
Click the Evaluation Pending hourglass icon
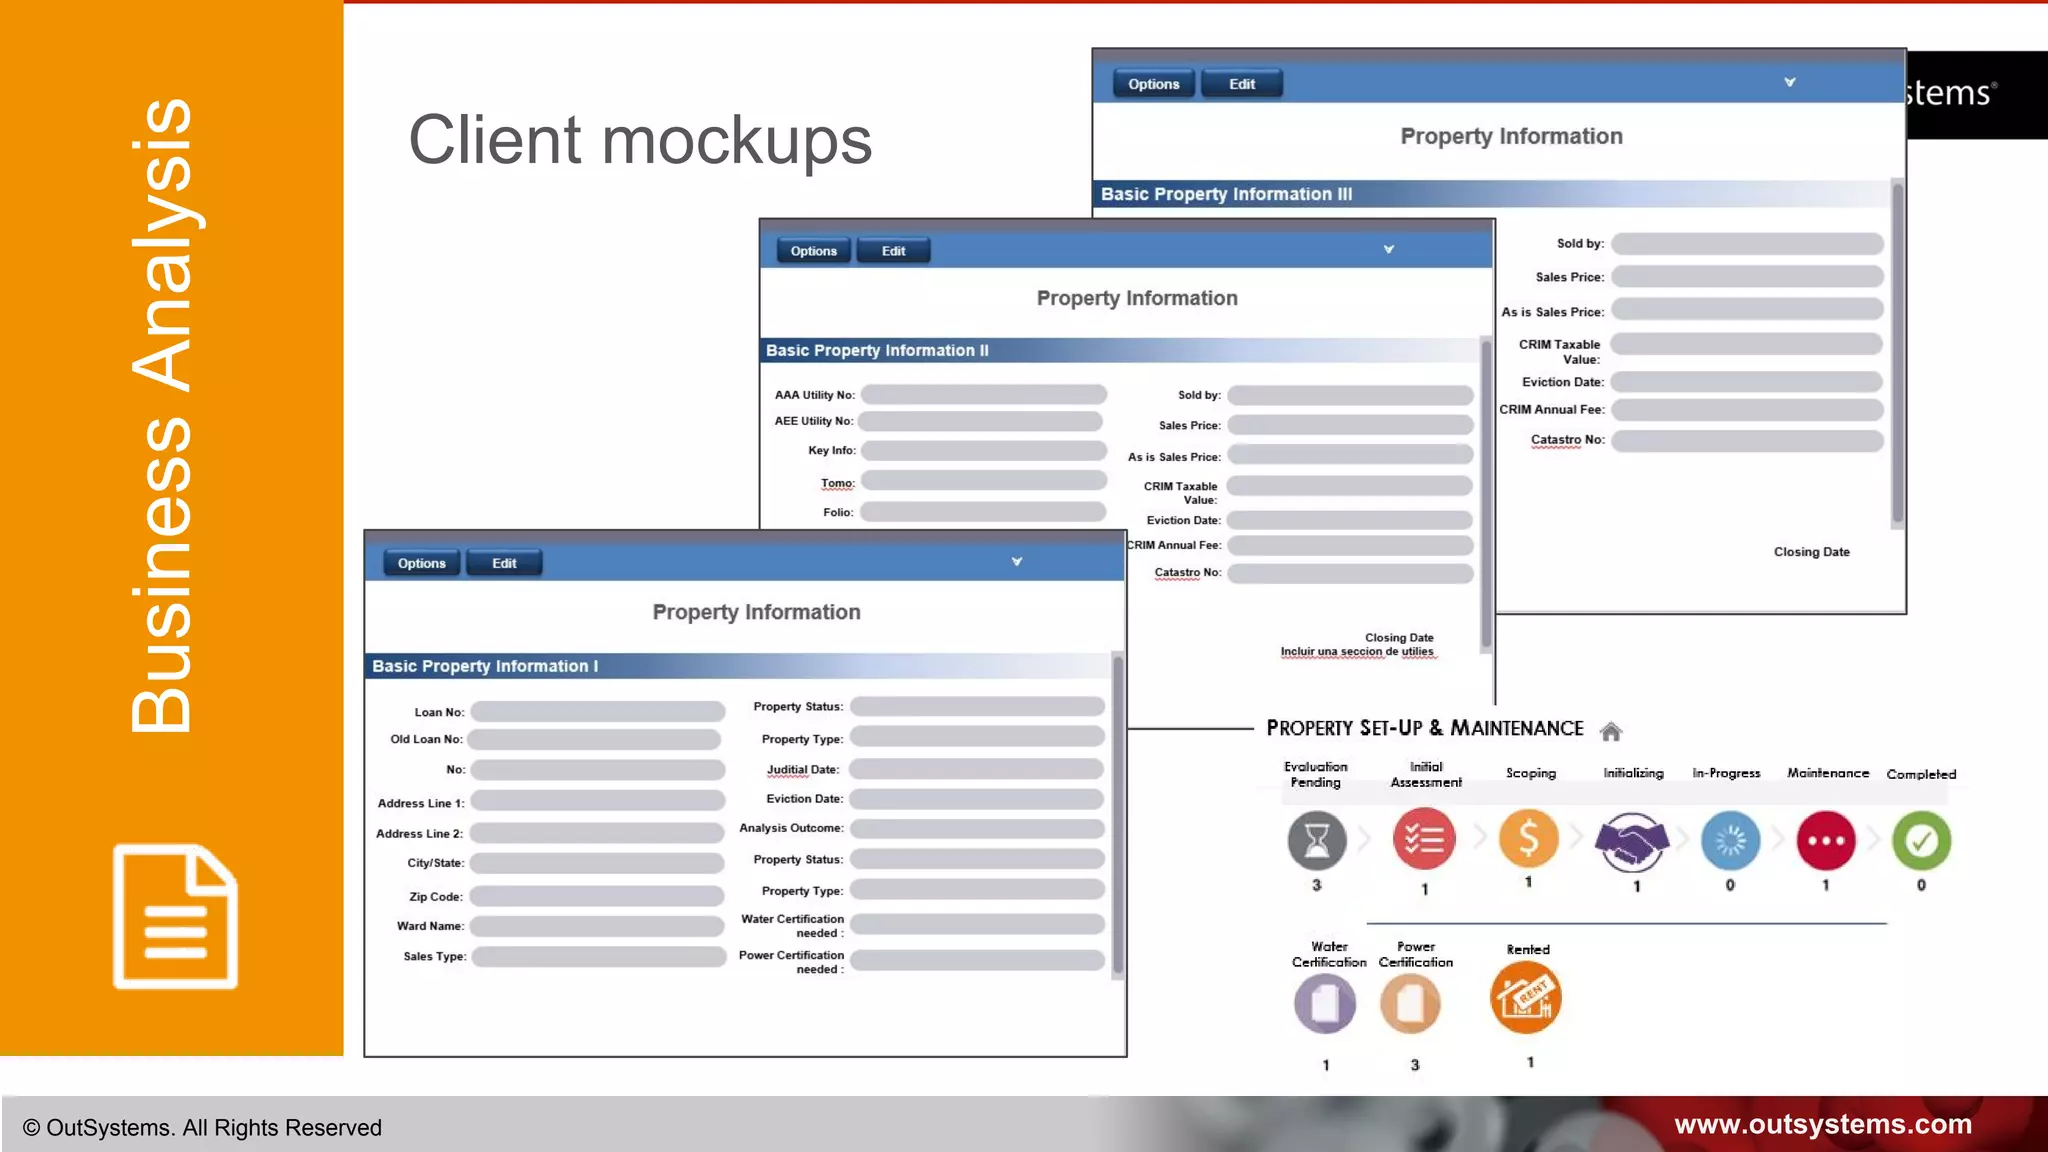pos(1316,840)
